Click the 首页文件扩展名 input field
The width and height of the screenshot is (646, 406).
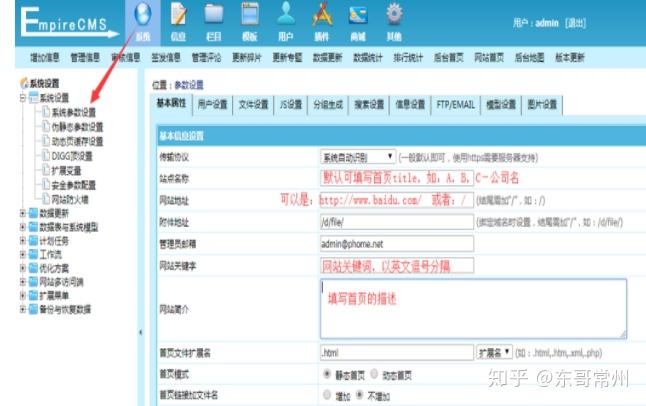click(397, 352)
